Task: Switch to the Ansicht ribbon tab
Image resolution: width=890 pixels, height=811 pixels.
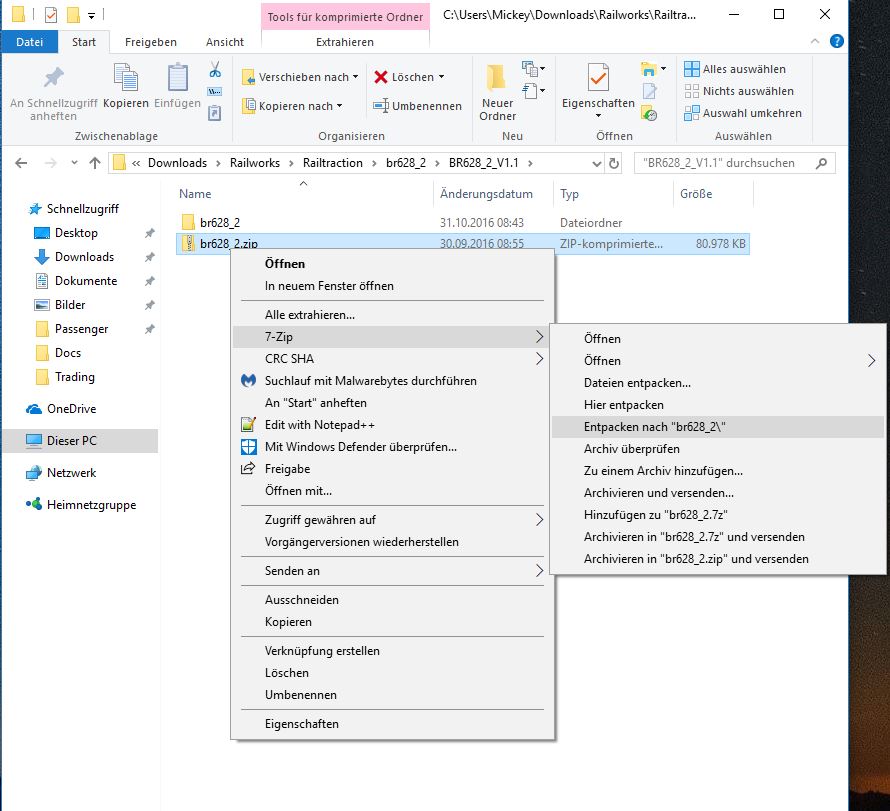Action: pyautogui.click(x=224, y=42)
